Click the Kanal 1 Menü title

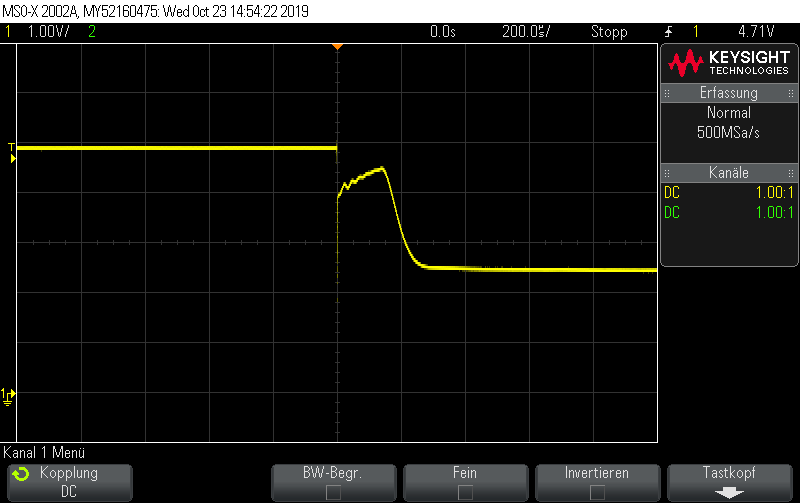click(x=44, y=452)
